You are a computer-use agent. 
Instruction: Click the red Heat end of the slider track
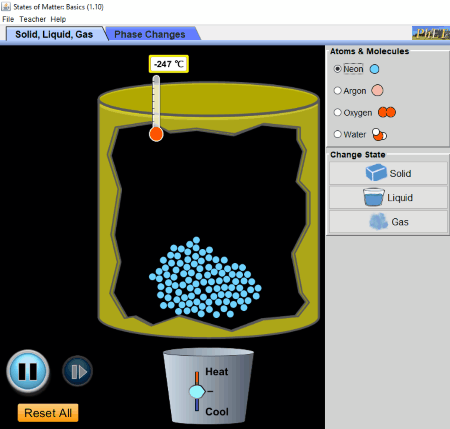point(197,379)
